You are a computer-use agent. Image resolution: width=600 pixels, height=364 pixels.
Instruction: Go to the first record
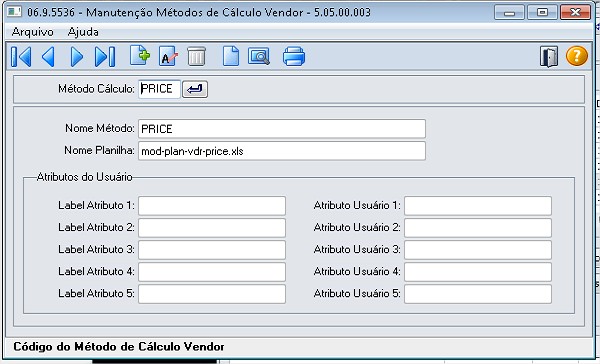coord(21,57)
